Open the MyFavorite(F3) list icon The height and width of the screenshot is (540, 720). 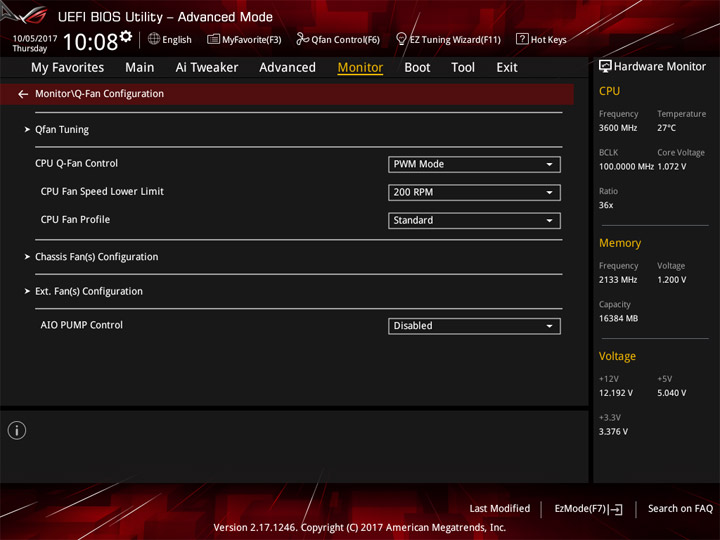[x=213, y=39]
